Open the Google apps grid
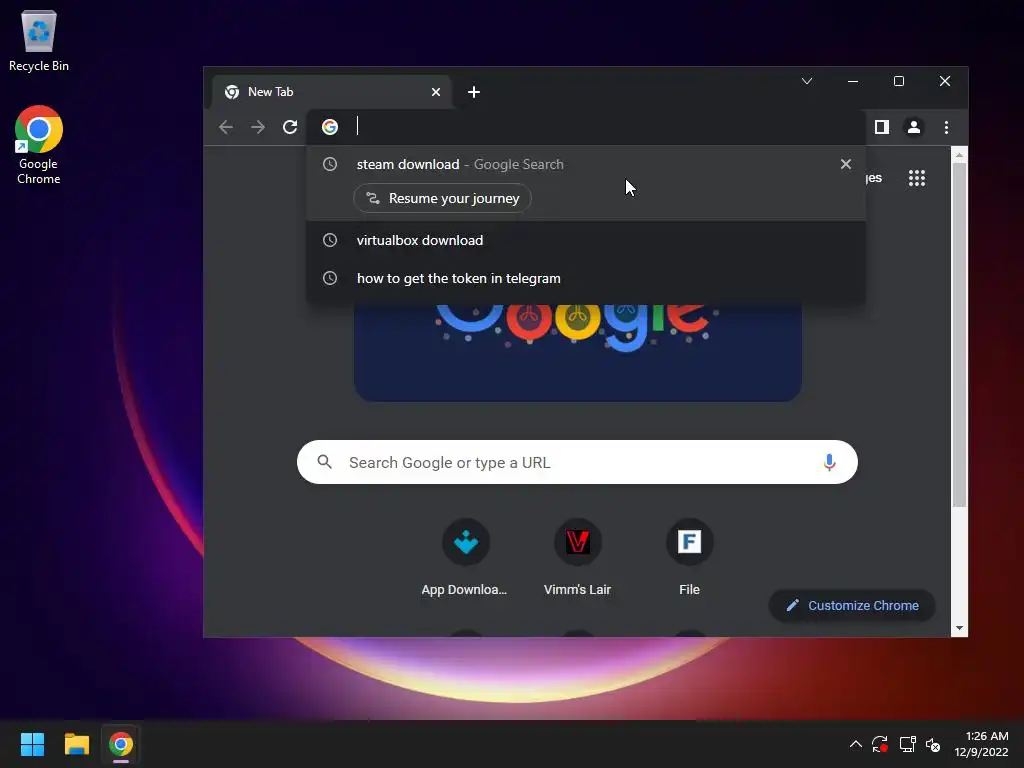Viewport: 1024px width, 768px height. tap(917, 178)
